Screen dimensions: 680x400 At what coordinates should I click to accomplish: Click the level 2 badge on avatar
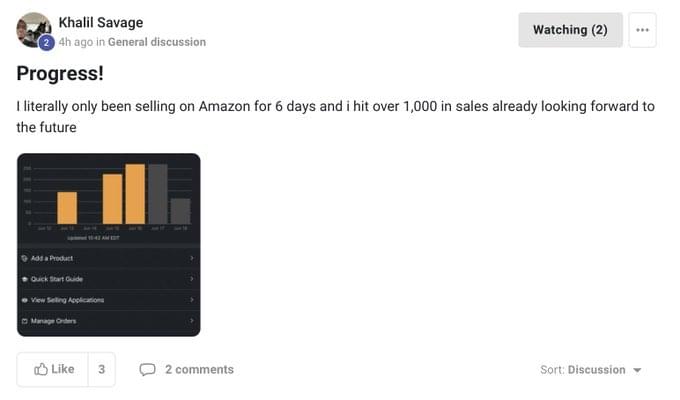click(x=46, y=42)
